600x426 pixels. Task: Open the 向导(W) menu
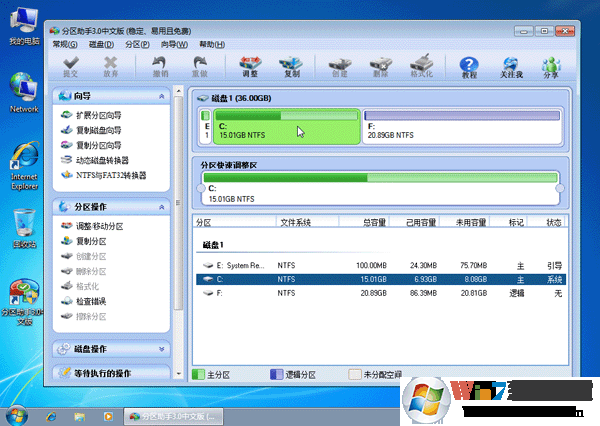174,44
